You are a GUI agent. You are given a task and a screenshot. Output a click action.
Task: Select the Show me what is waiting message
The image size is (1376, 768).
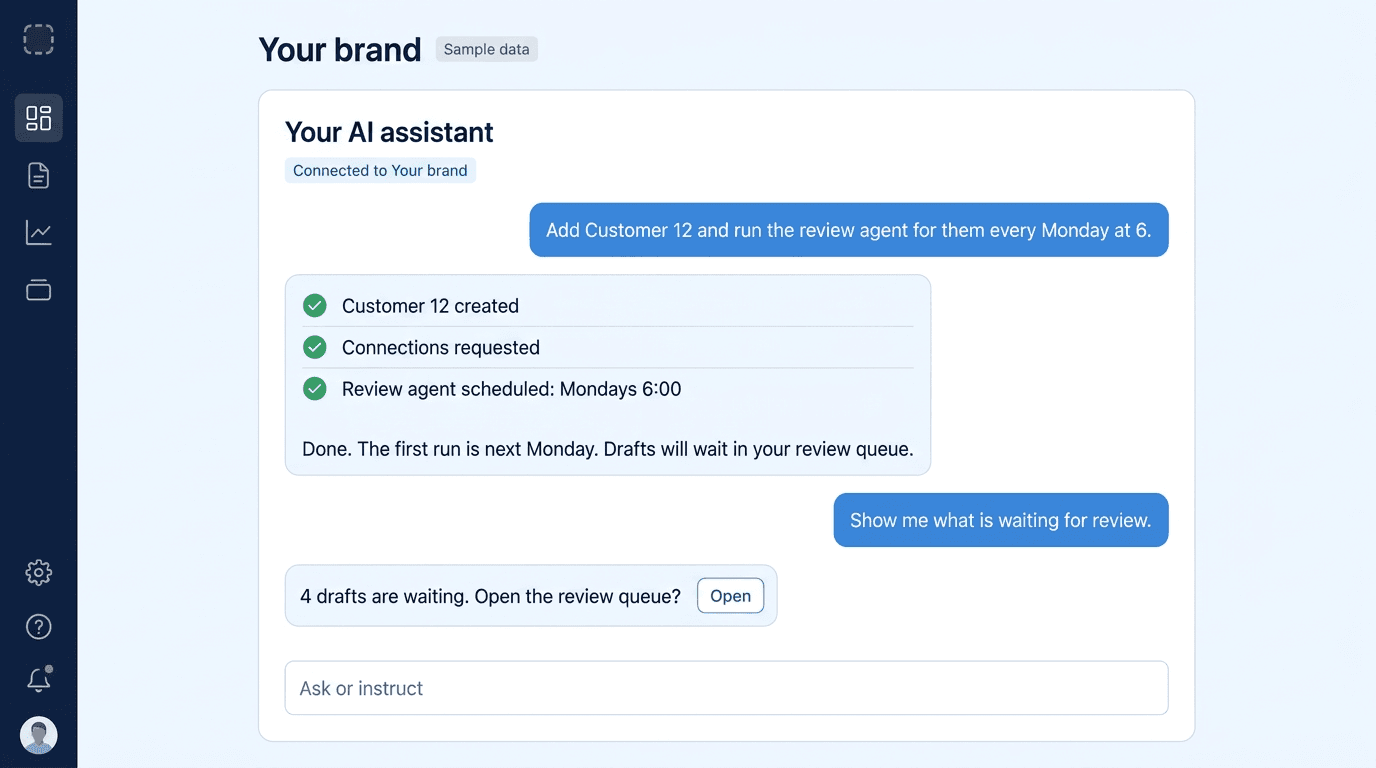click(1001, 520)
